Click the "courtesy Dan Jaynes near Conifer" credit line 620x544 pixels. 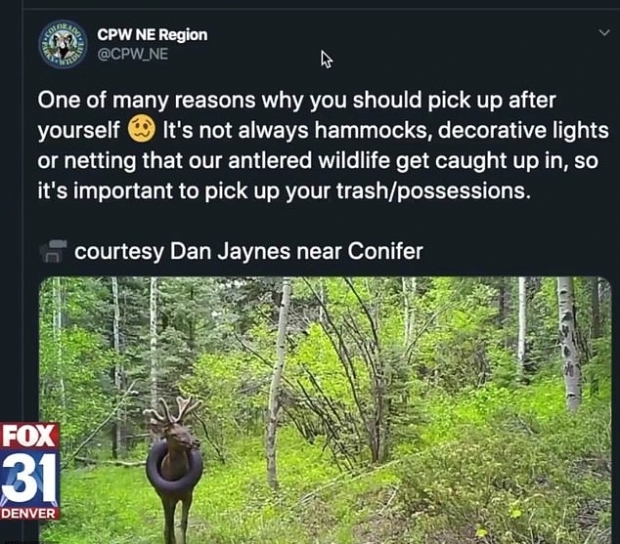(249, 251)
